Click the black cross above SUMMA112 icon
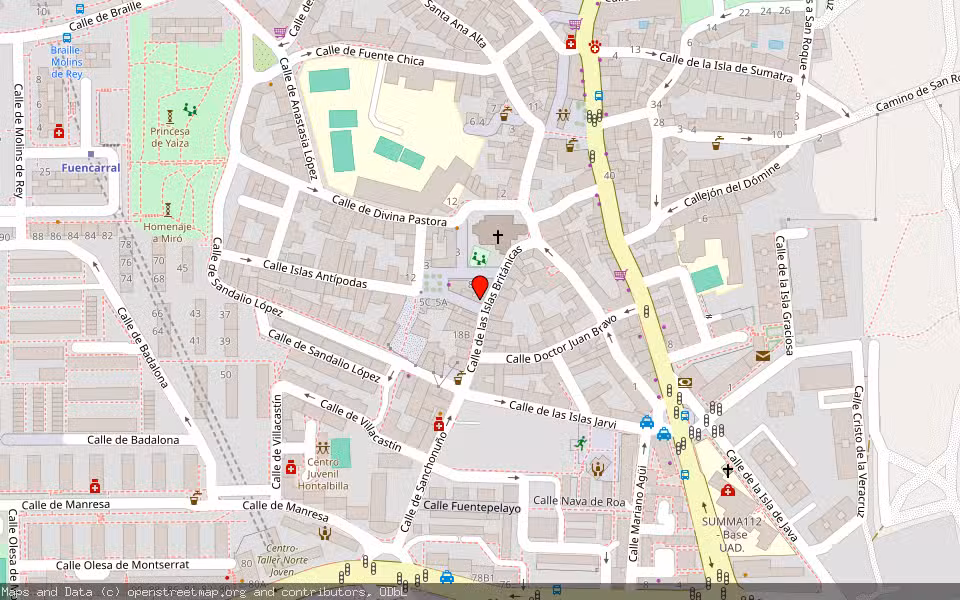 coord(727,470)
